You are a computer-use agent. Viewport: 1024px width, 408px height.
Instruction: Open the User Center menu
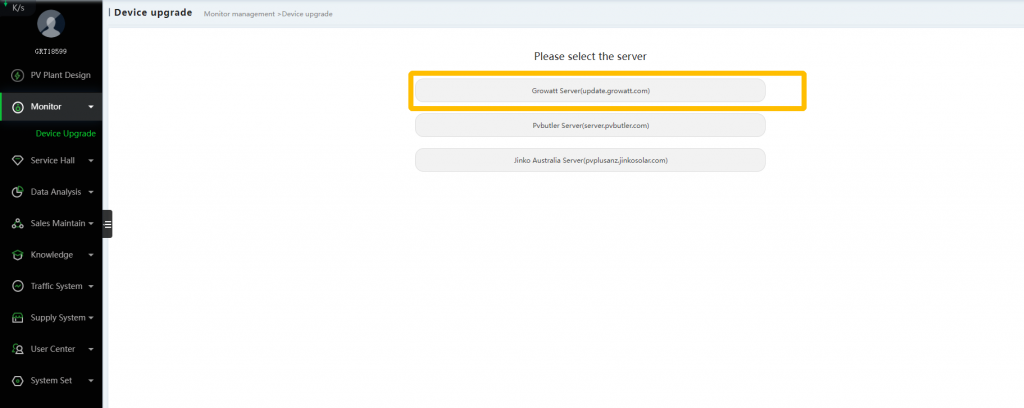51,349
